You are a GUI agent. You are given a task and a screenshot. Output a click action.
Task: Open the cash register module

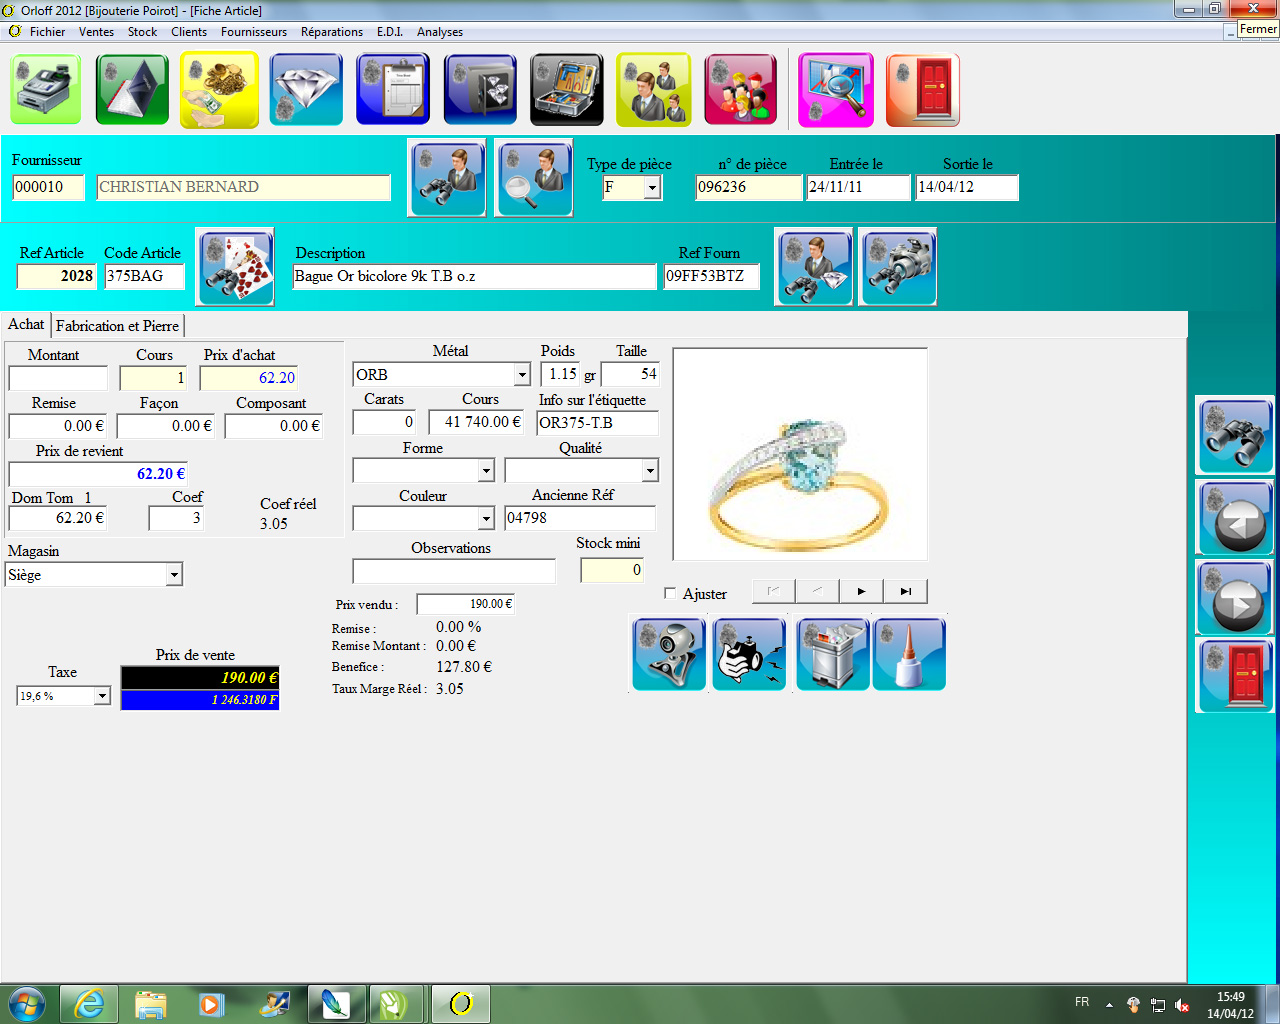pos(46,90)
